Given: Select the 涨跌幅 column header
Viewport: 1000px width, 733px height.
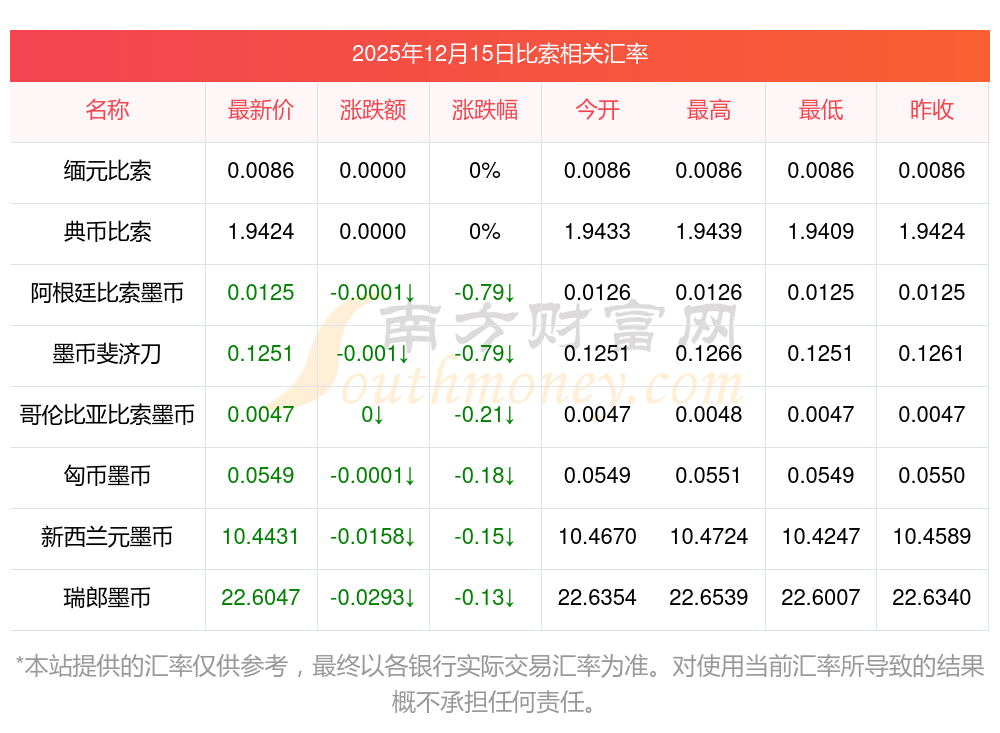Looking at the screenshot, I should [x=485, y=110].
